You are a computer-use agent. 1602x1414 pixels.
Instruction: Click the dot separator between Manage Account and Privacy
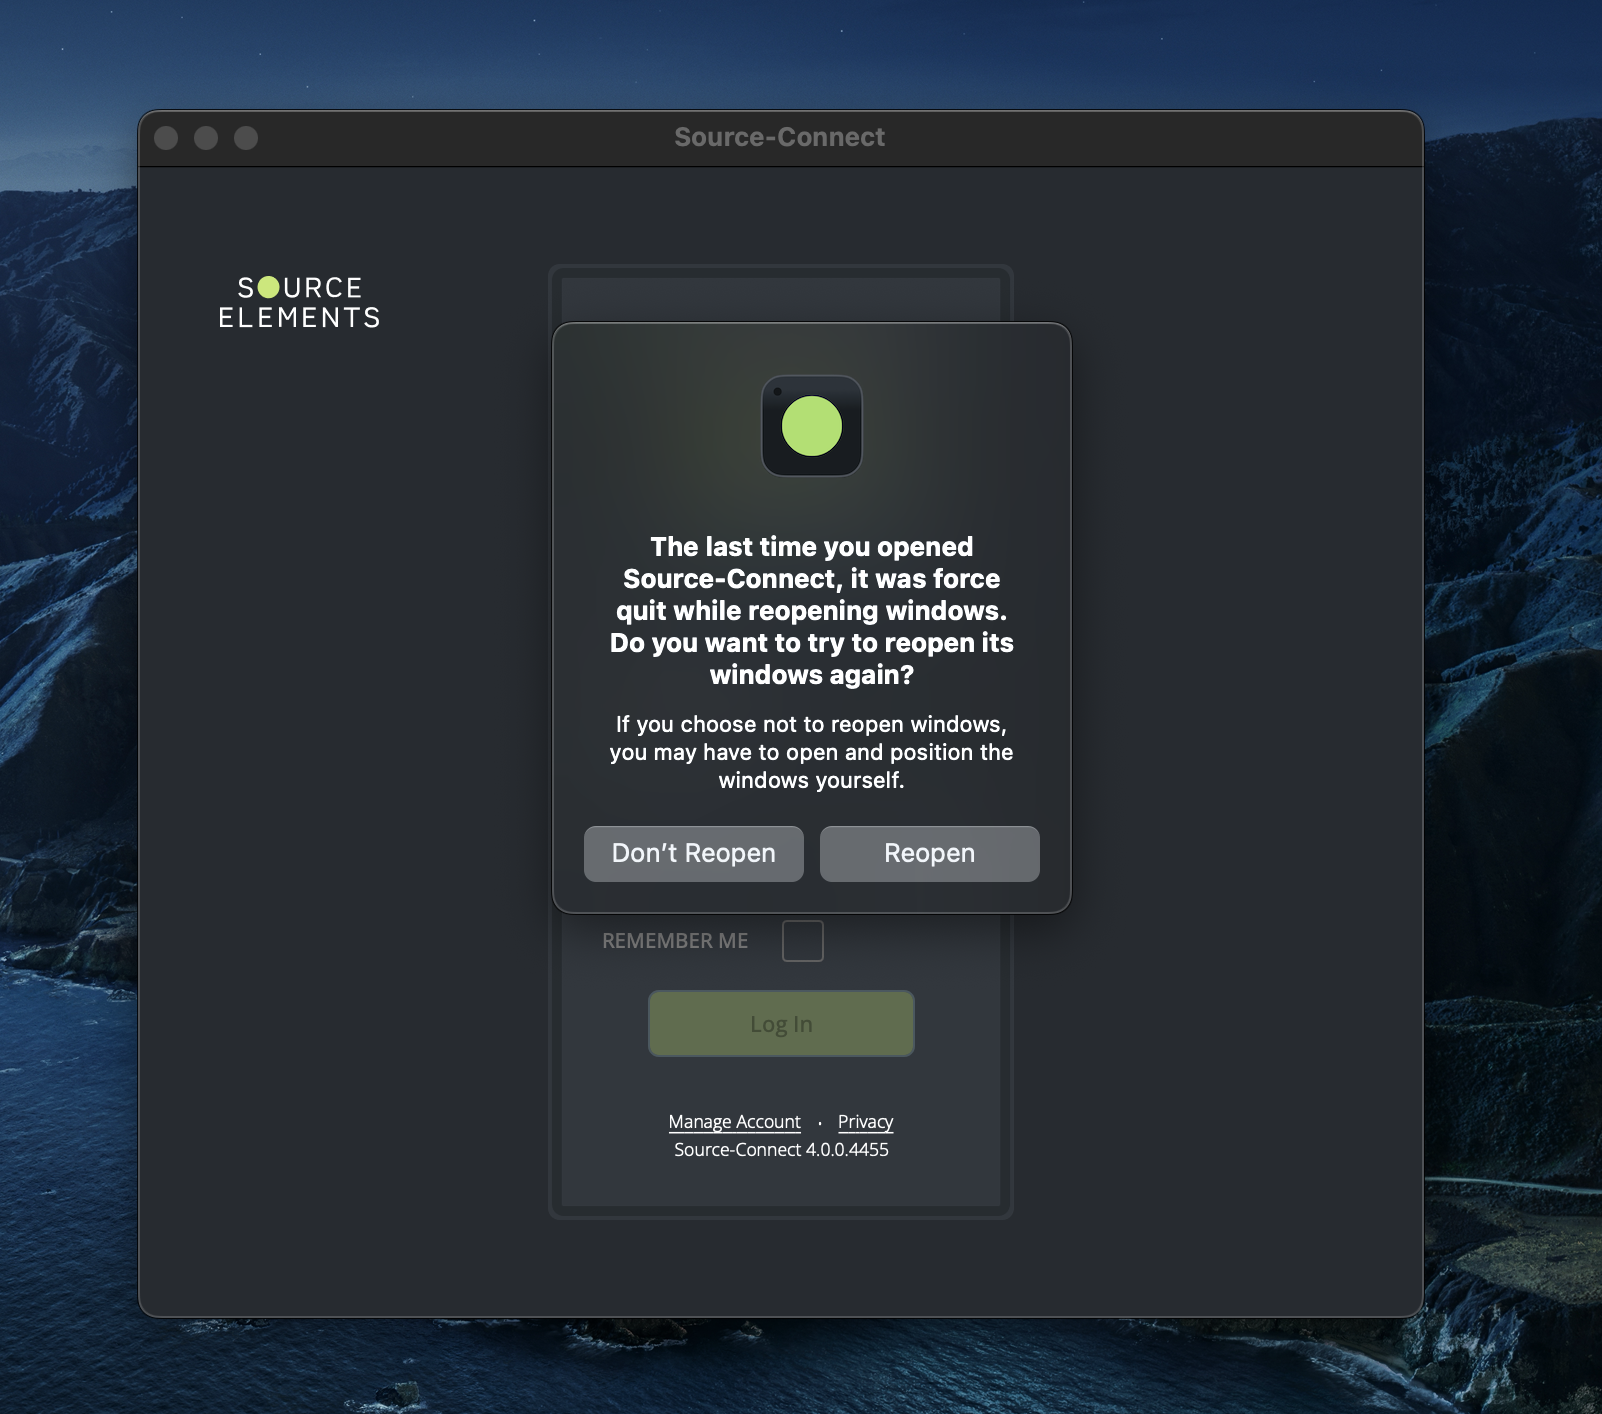point(820,1123)
